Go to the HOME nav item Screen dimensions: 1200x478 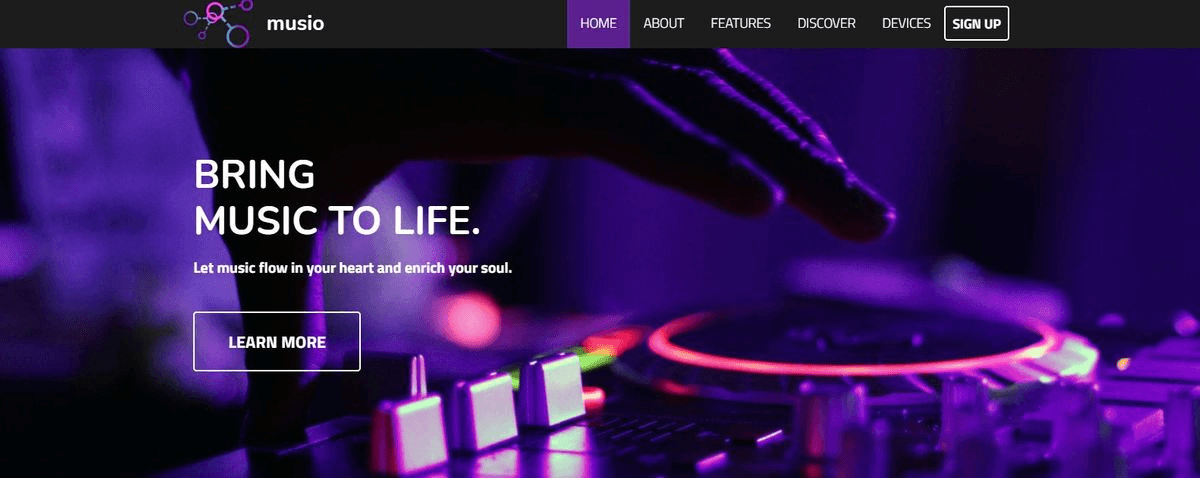click(598, 23)
